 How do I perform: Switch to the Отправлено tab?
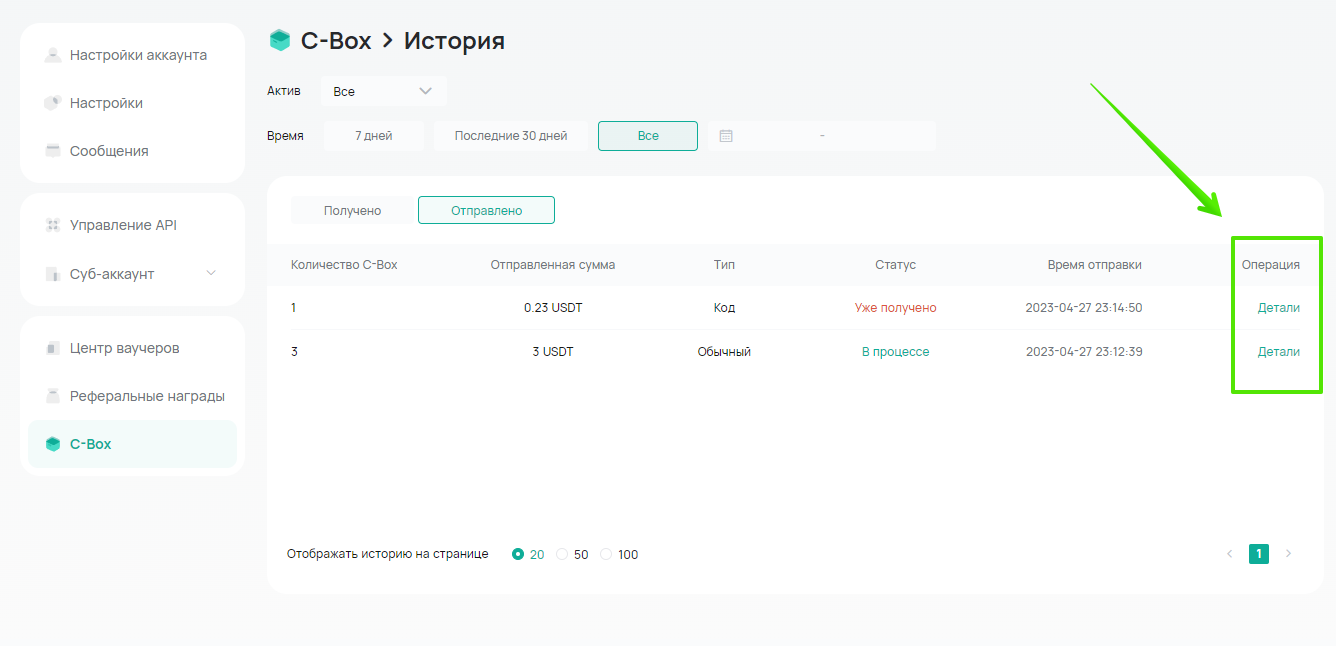[486, 210]
